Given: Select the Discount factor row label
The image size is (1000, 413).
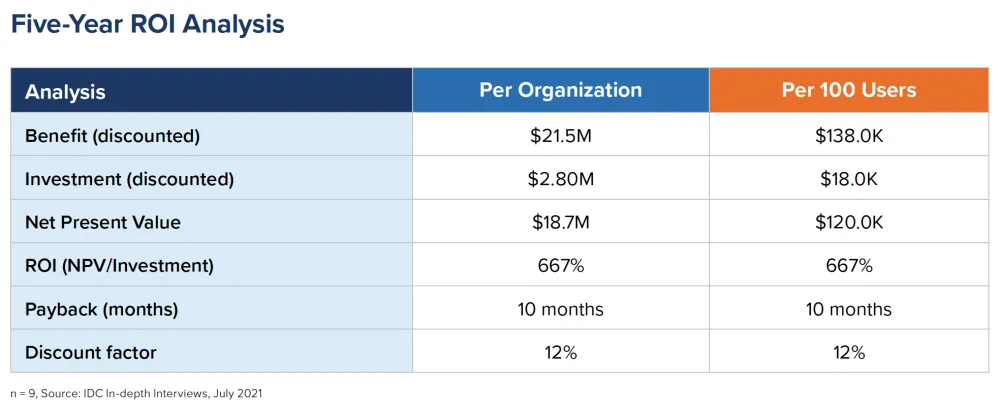Looking at the screenshot, I should click(x=91, y=352).
